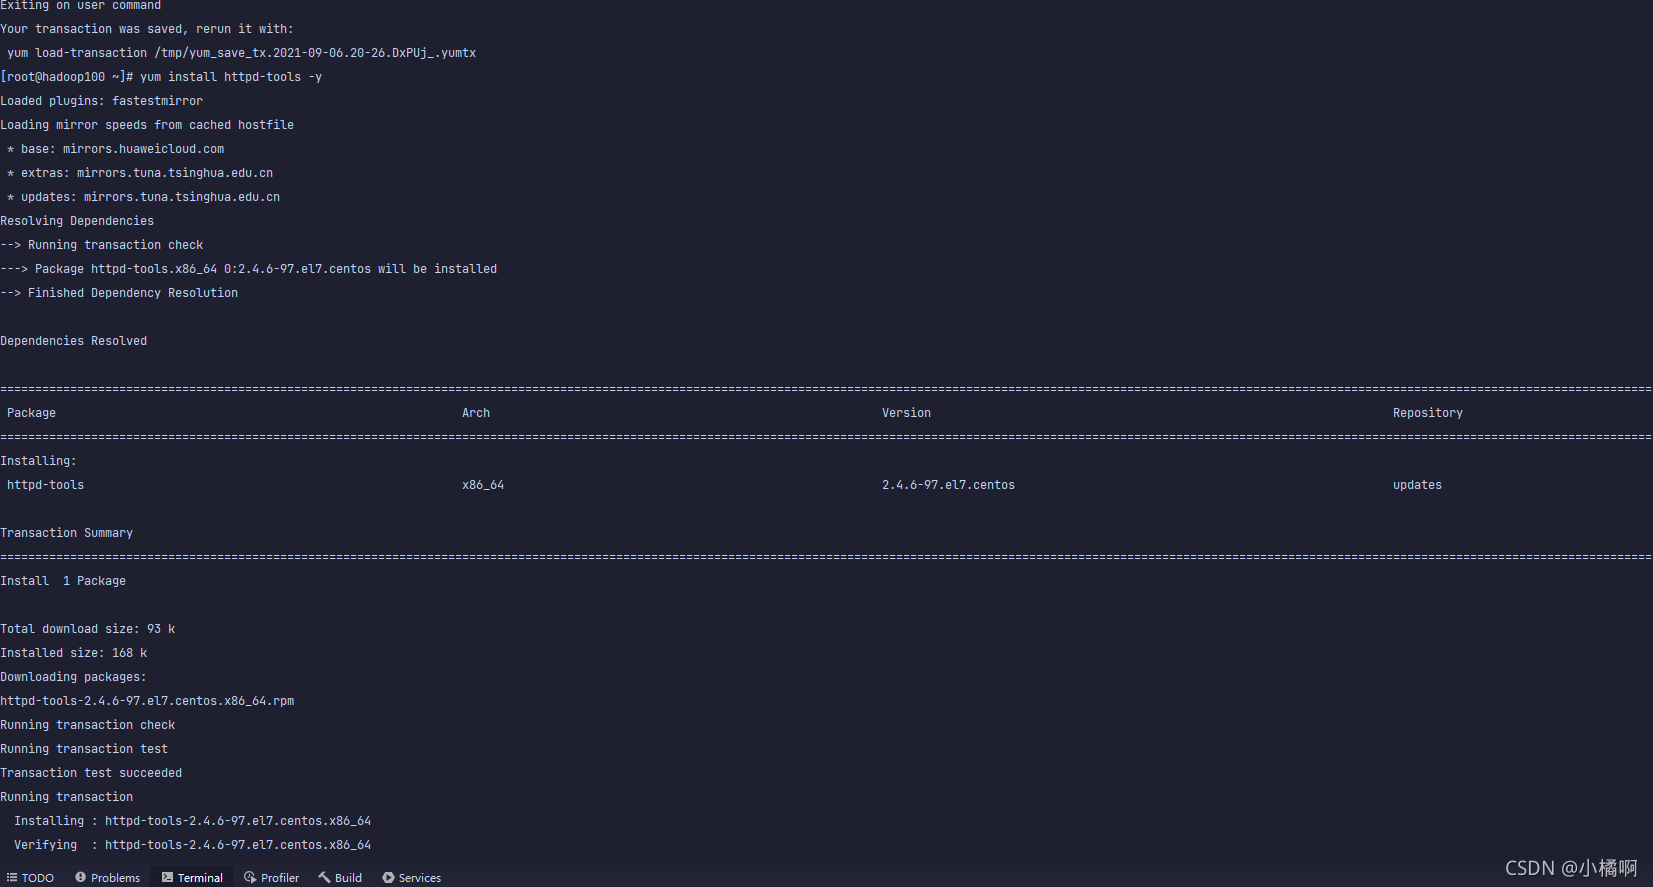Open the TODO tool window
Image resolution: width=1653 pixels, height=887 pixels.
click(30, 877)
